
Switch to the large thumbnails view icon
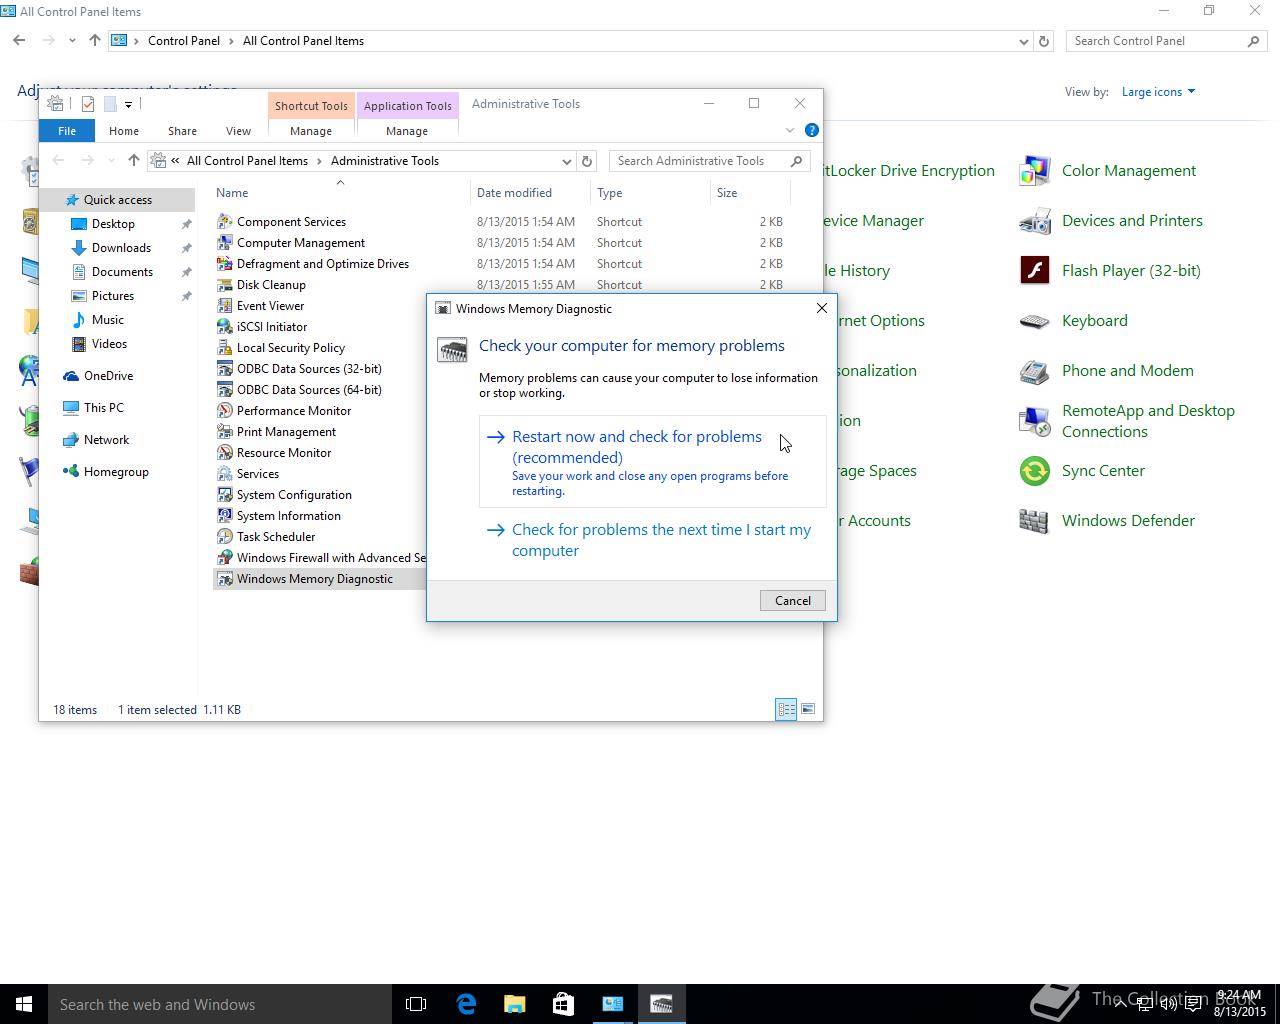(x=808, y=709)
